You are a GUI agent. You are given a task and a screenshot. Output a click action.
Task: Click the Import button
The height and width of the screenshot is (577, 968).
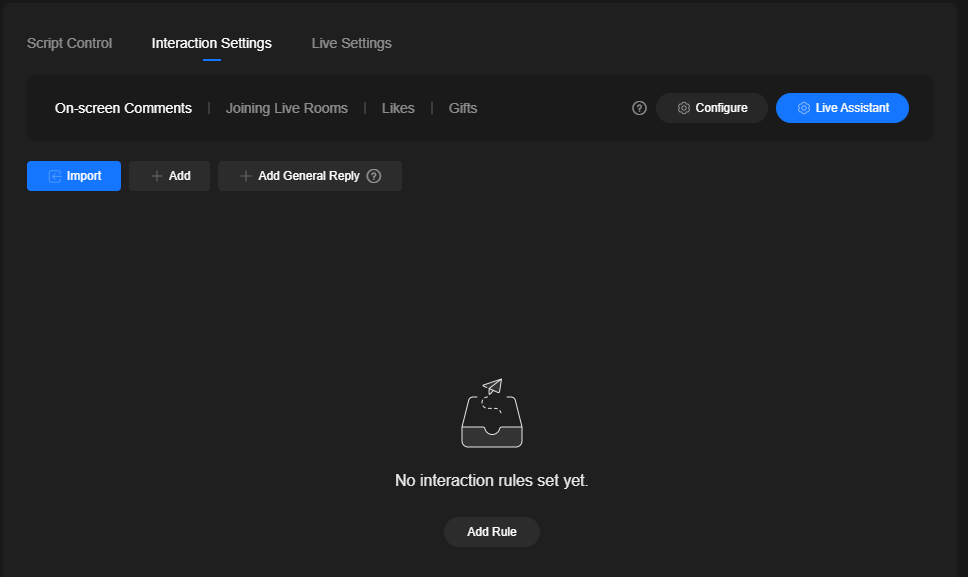74,176
